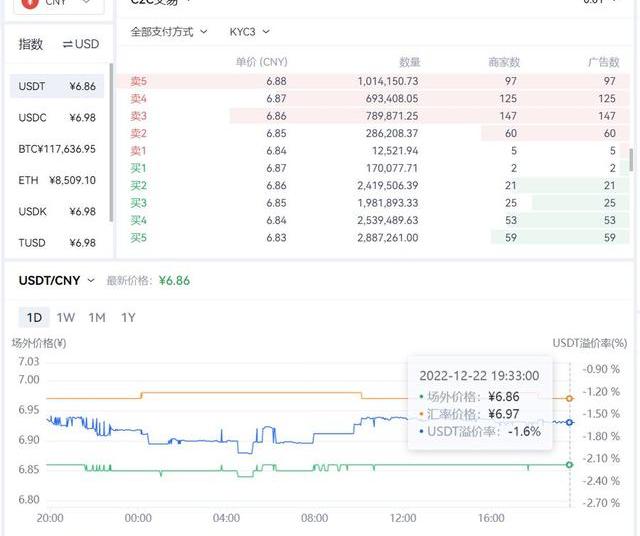Open the USDT/CNY pair selector
The width and height of the screenshot is (640, 536).
coord(56,281)
